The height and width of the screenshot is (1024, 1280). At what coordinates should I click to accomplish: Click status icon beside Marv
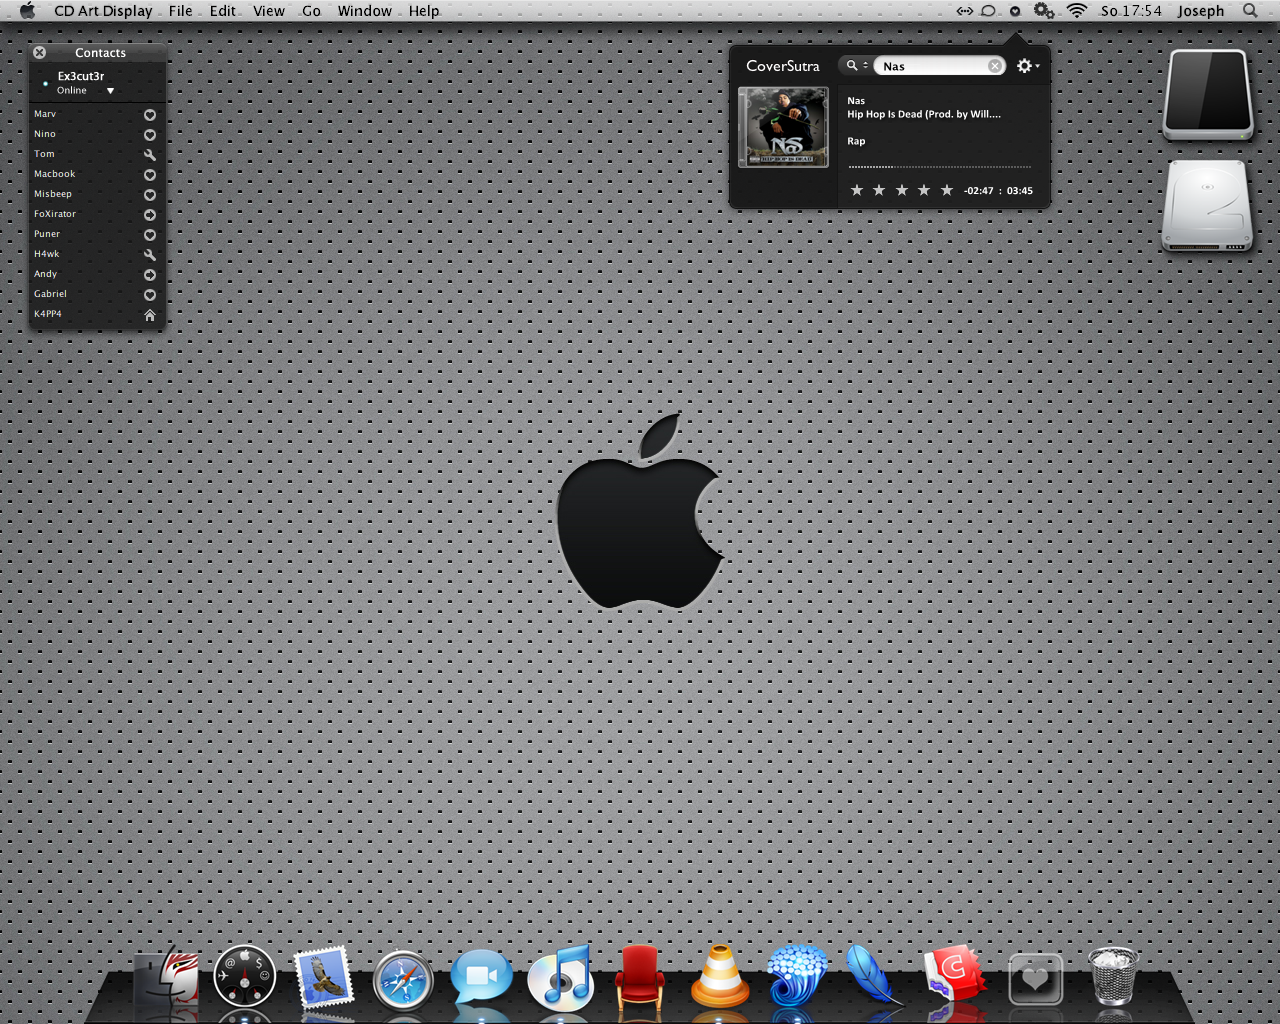click(x=150, y=115)
